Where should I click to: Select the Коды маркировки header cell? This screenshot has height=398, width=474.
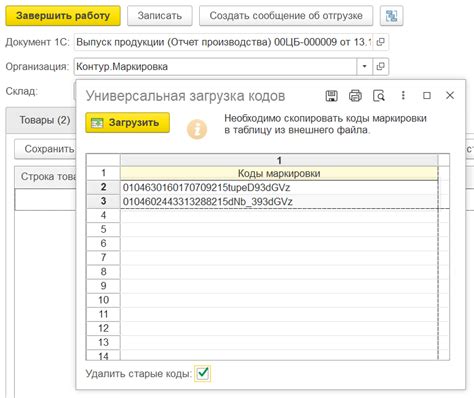click(x=279, y=173)
